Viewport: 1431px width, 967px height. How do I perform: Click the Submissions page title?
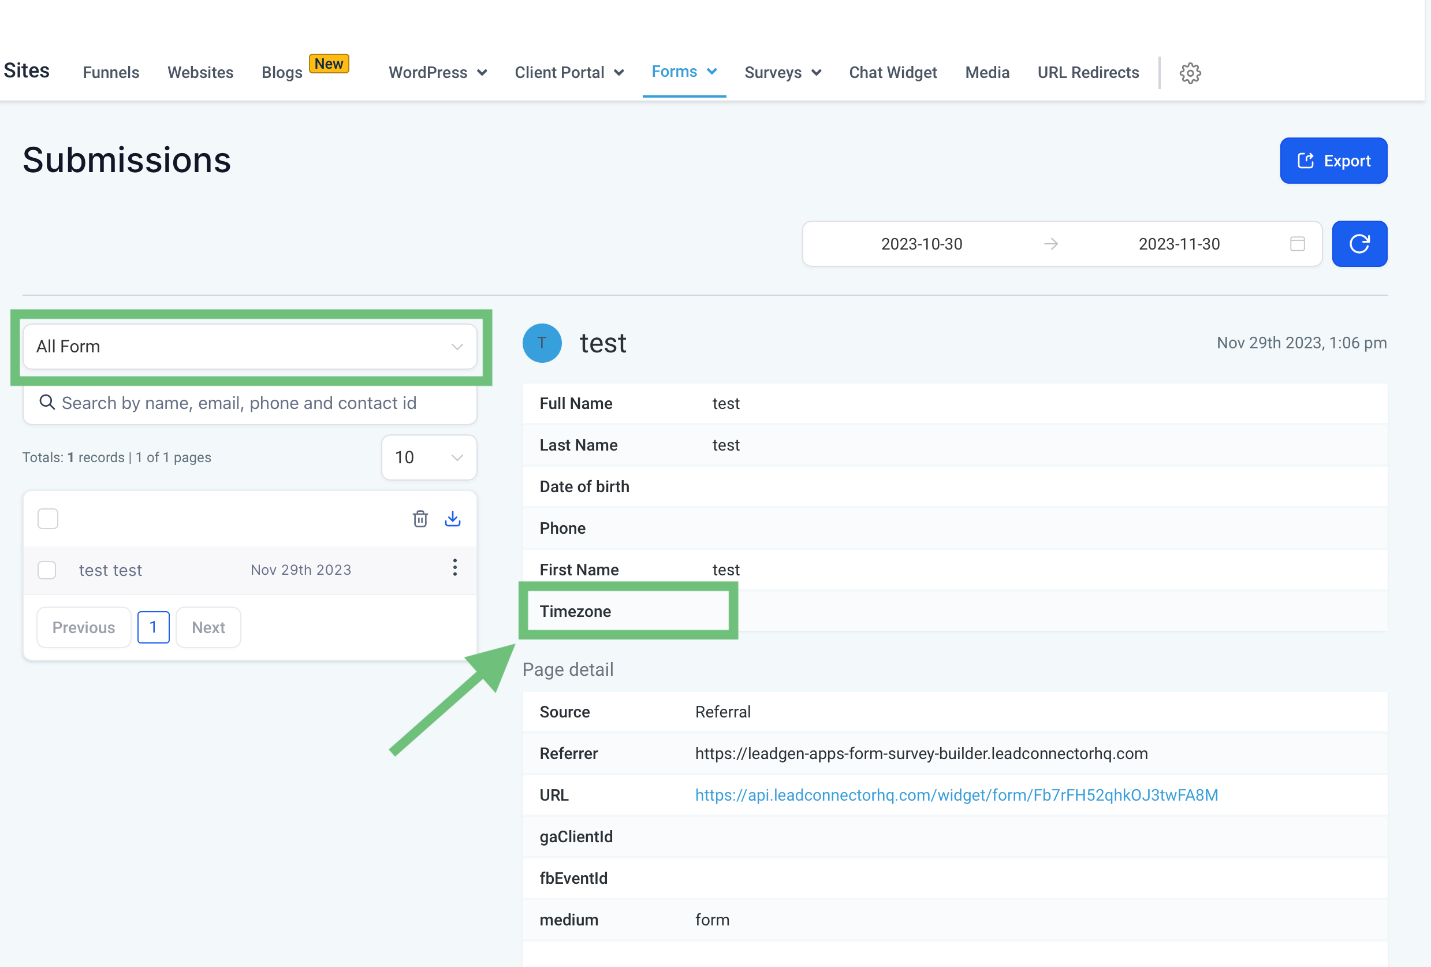127,161
